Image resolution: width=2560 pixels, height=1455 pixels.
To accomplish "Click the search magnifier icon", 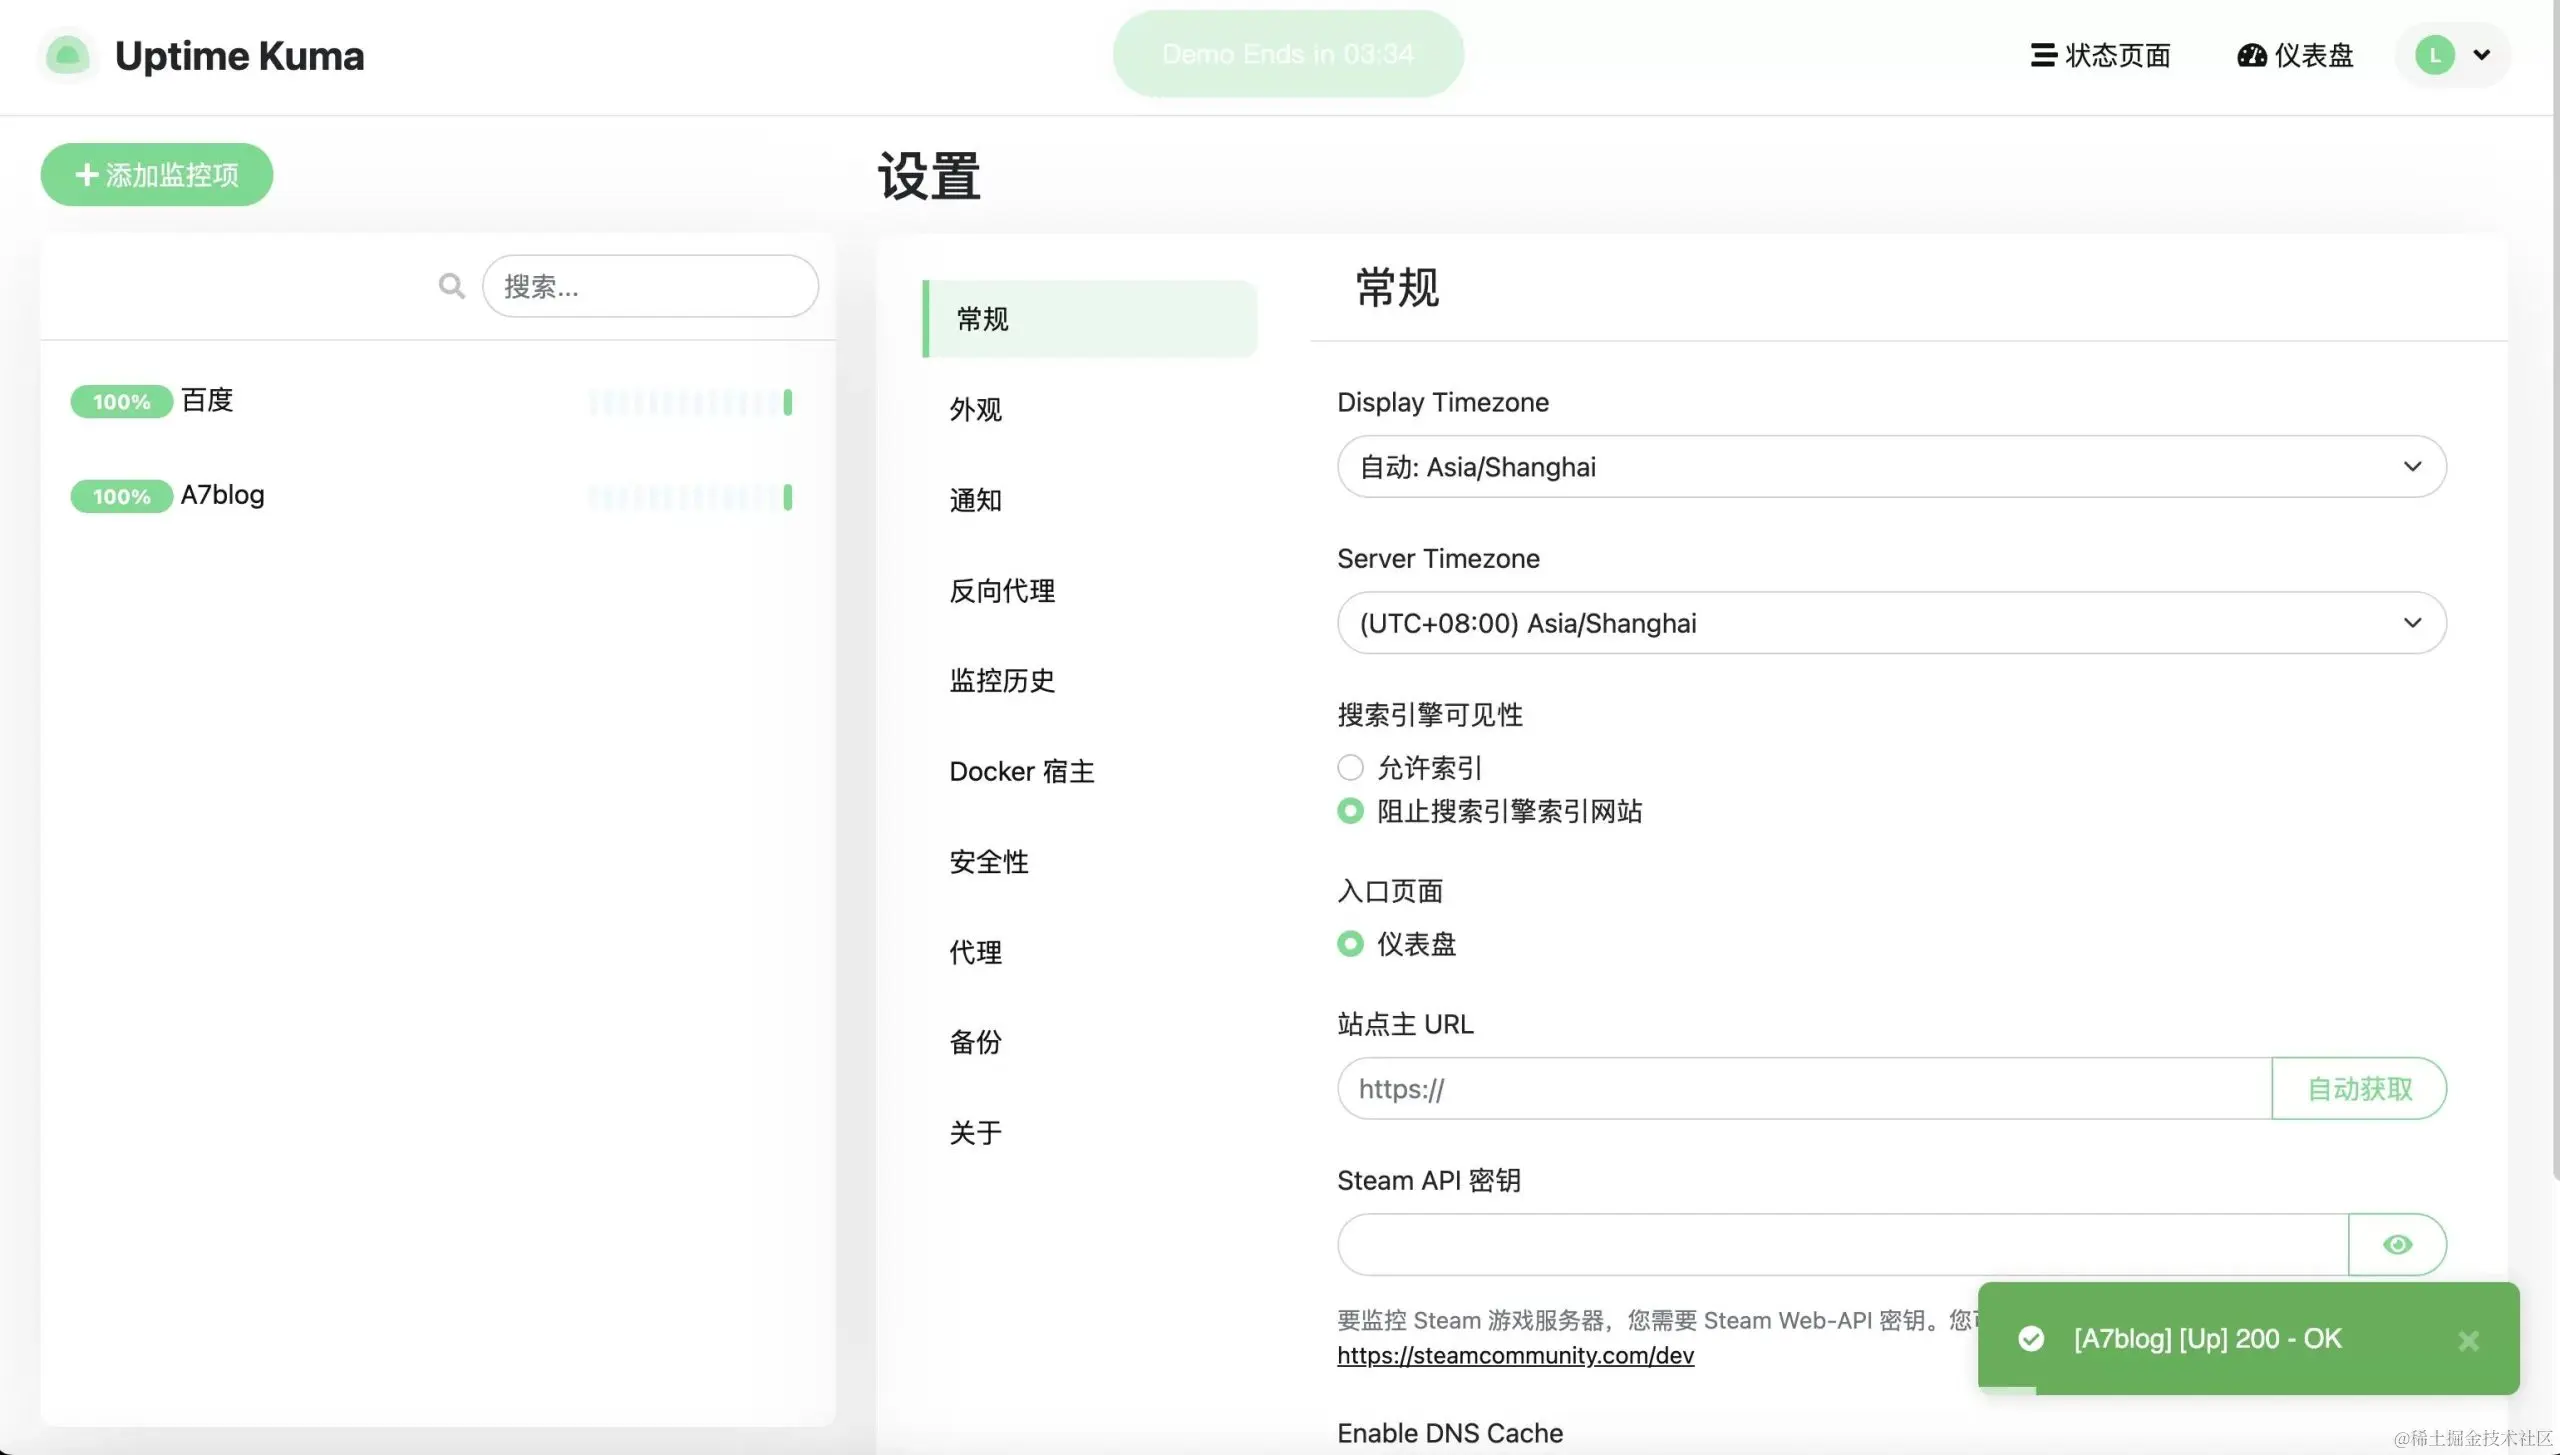I will tap(451, 285).
